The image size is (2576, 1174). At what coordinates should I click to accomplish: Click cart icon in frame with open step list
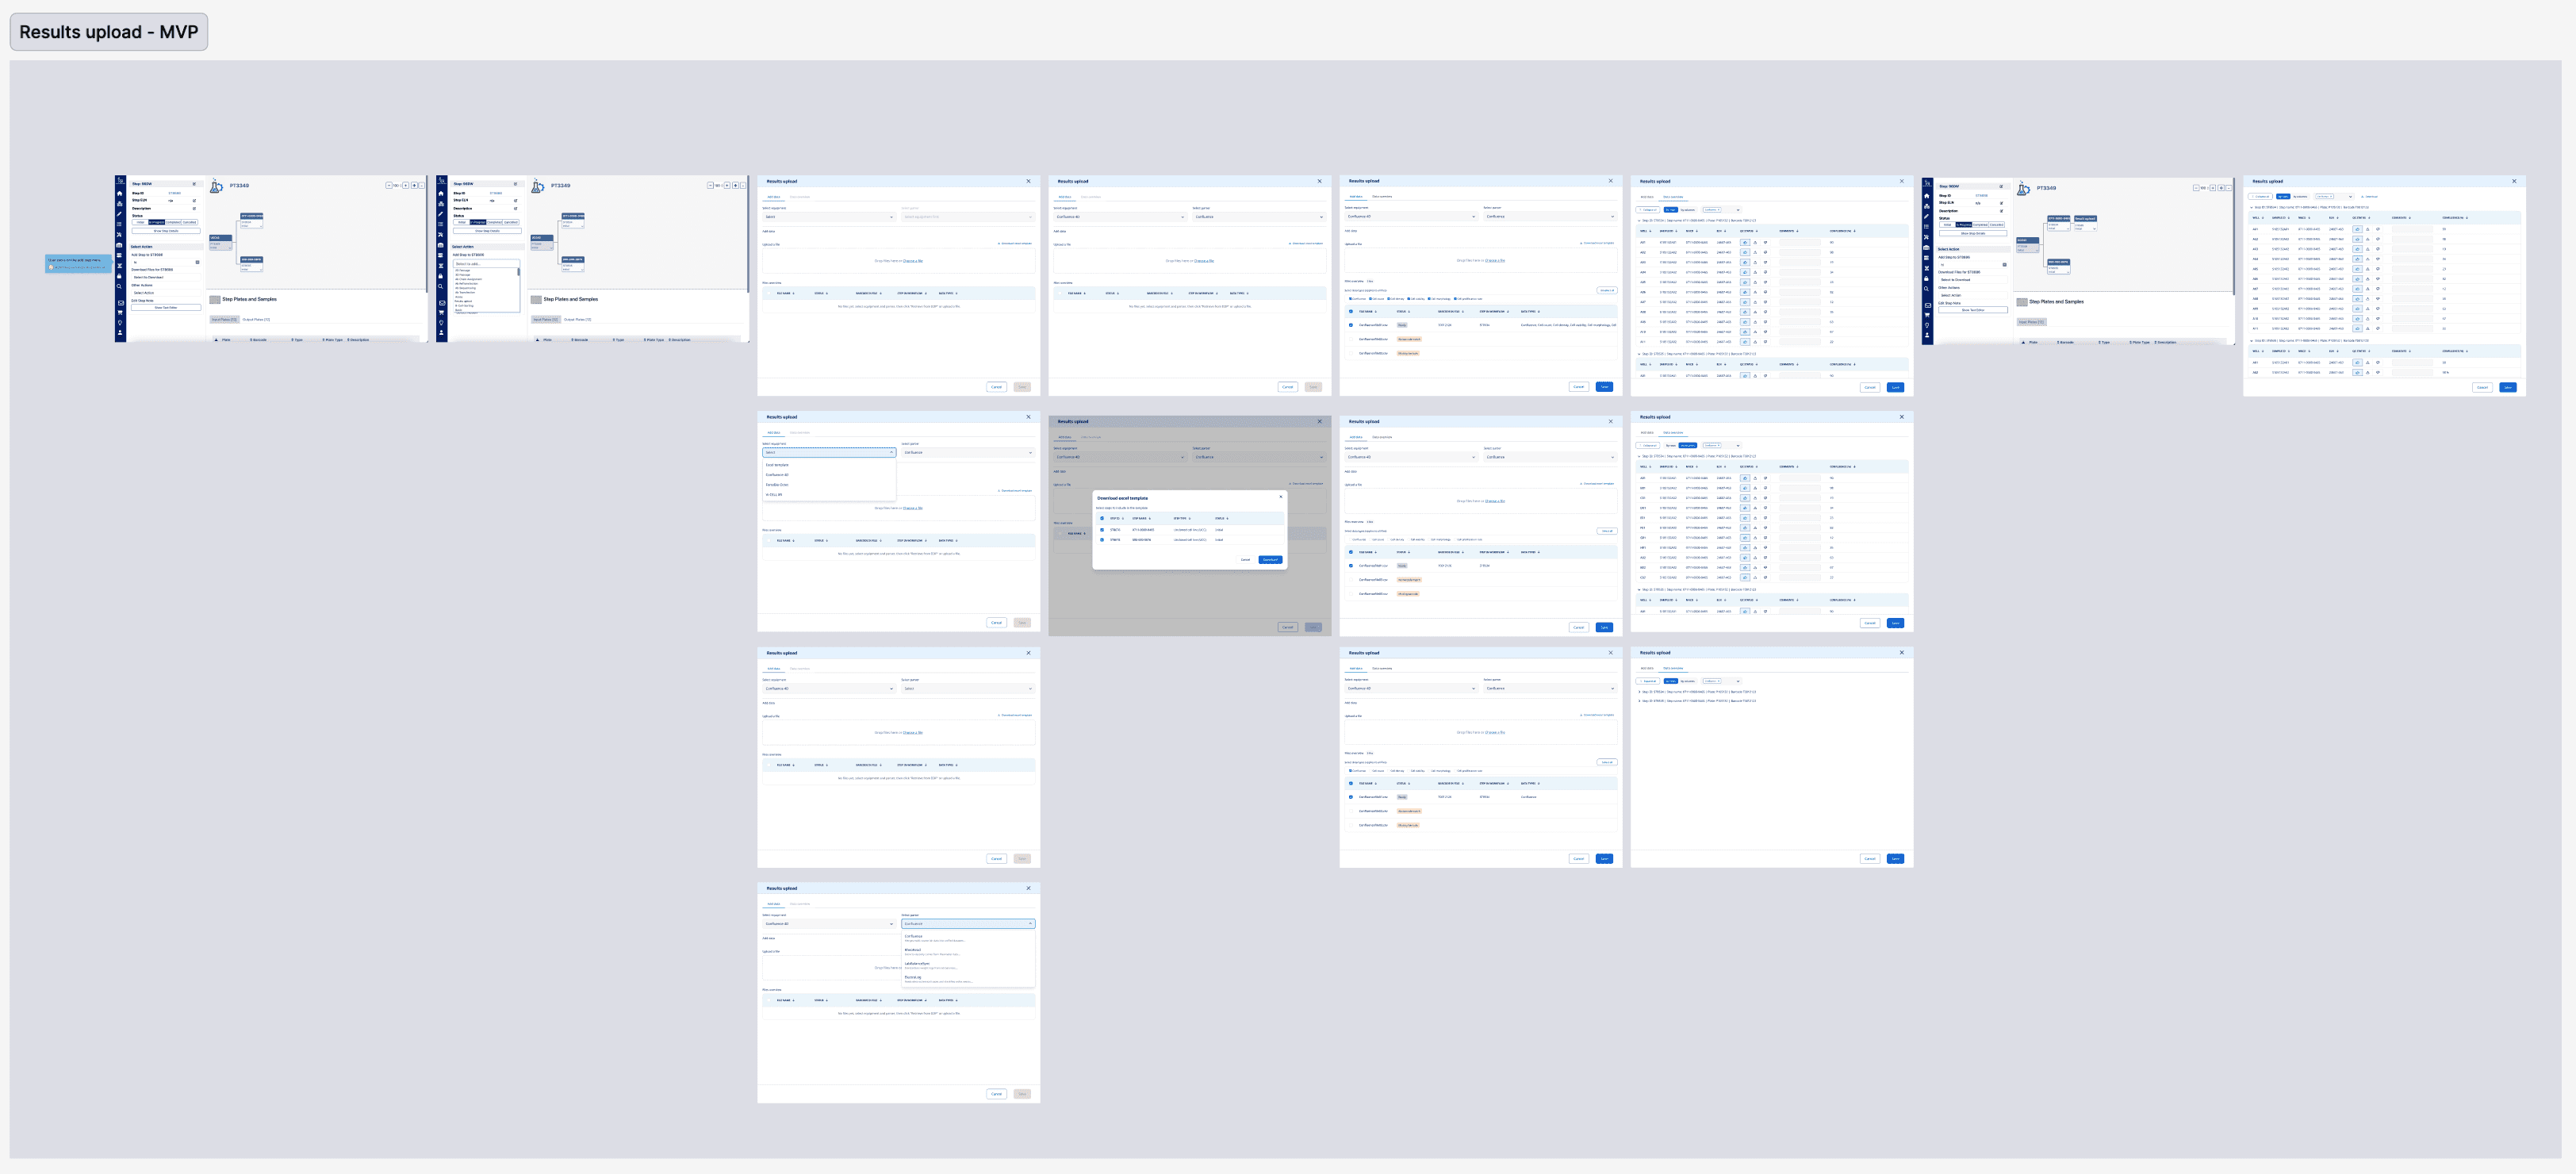(x=442, y=313)
